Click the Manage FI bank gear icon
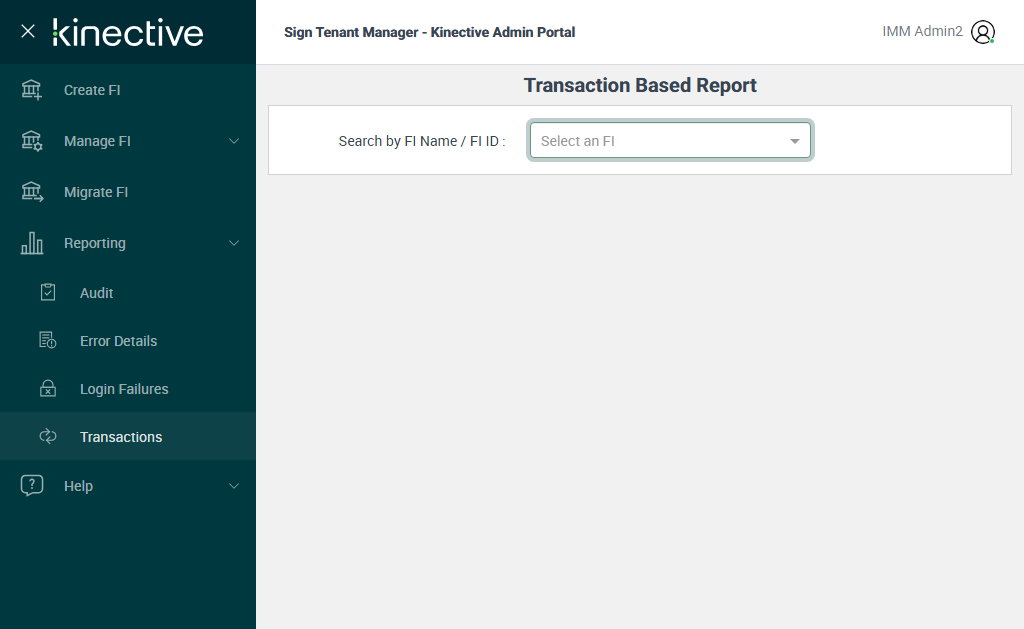Image resolution: width=1024 pixels, height=629 pixels. pyautogui.click(x=31, y=140)
